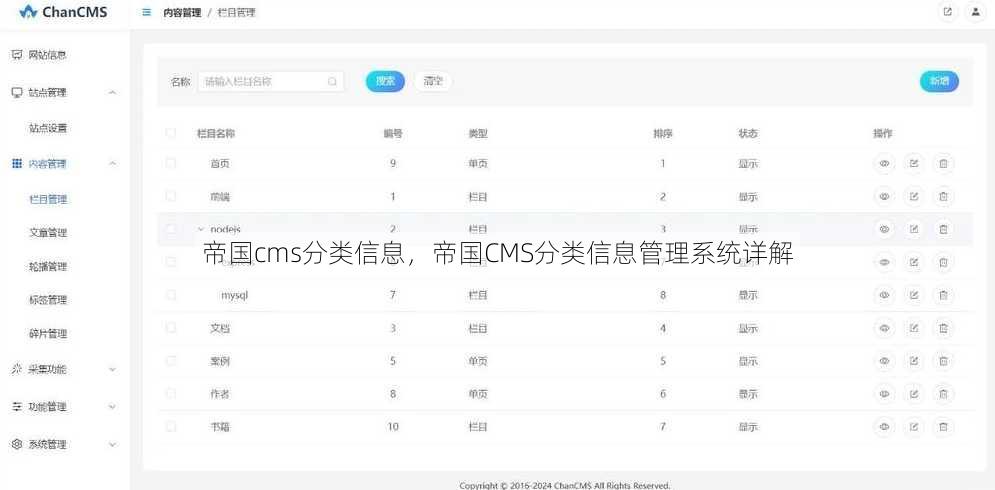Tick the checkbox for 首页 row
Viewport: 995px width, 490px height.
(170, 163)
